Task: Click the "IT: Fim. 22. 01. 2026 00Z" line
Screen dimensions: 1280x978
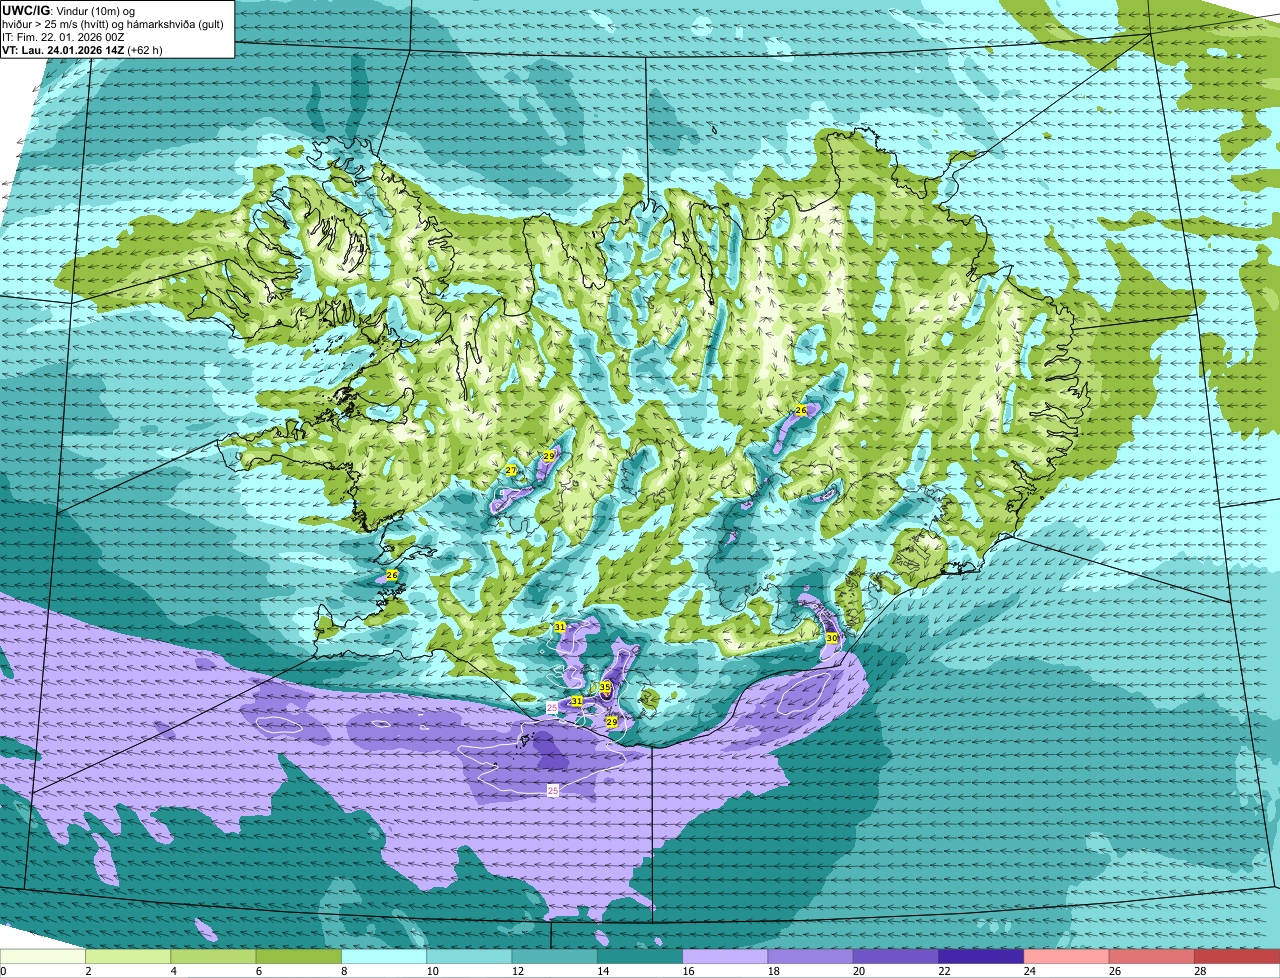Action: tap(64, 36)
